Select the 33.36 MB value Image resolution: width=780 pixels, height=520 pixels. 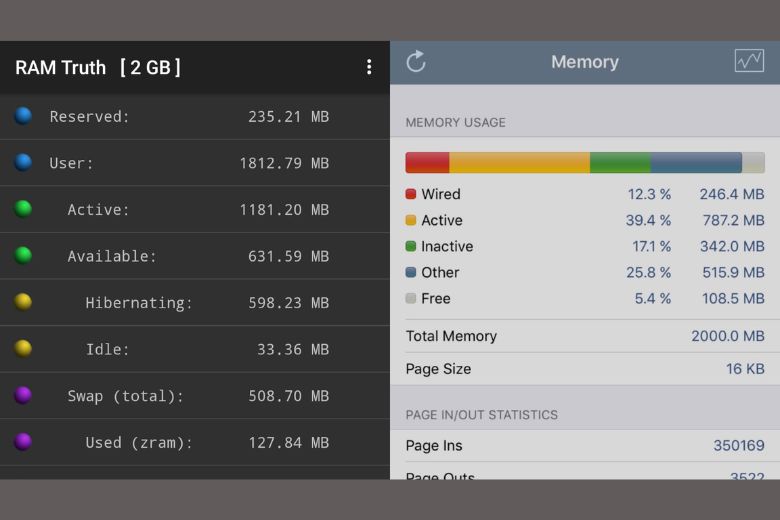293,349
